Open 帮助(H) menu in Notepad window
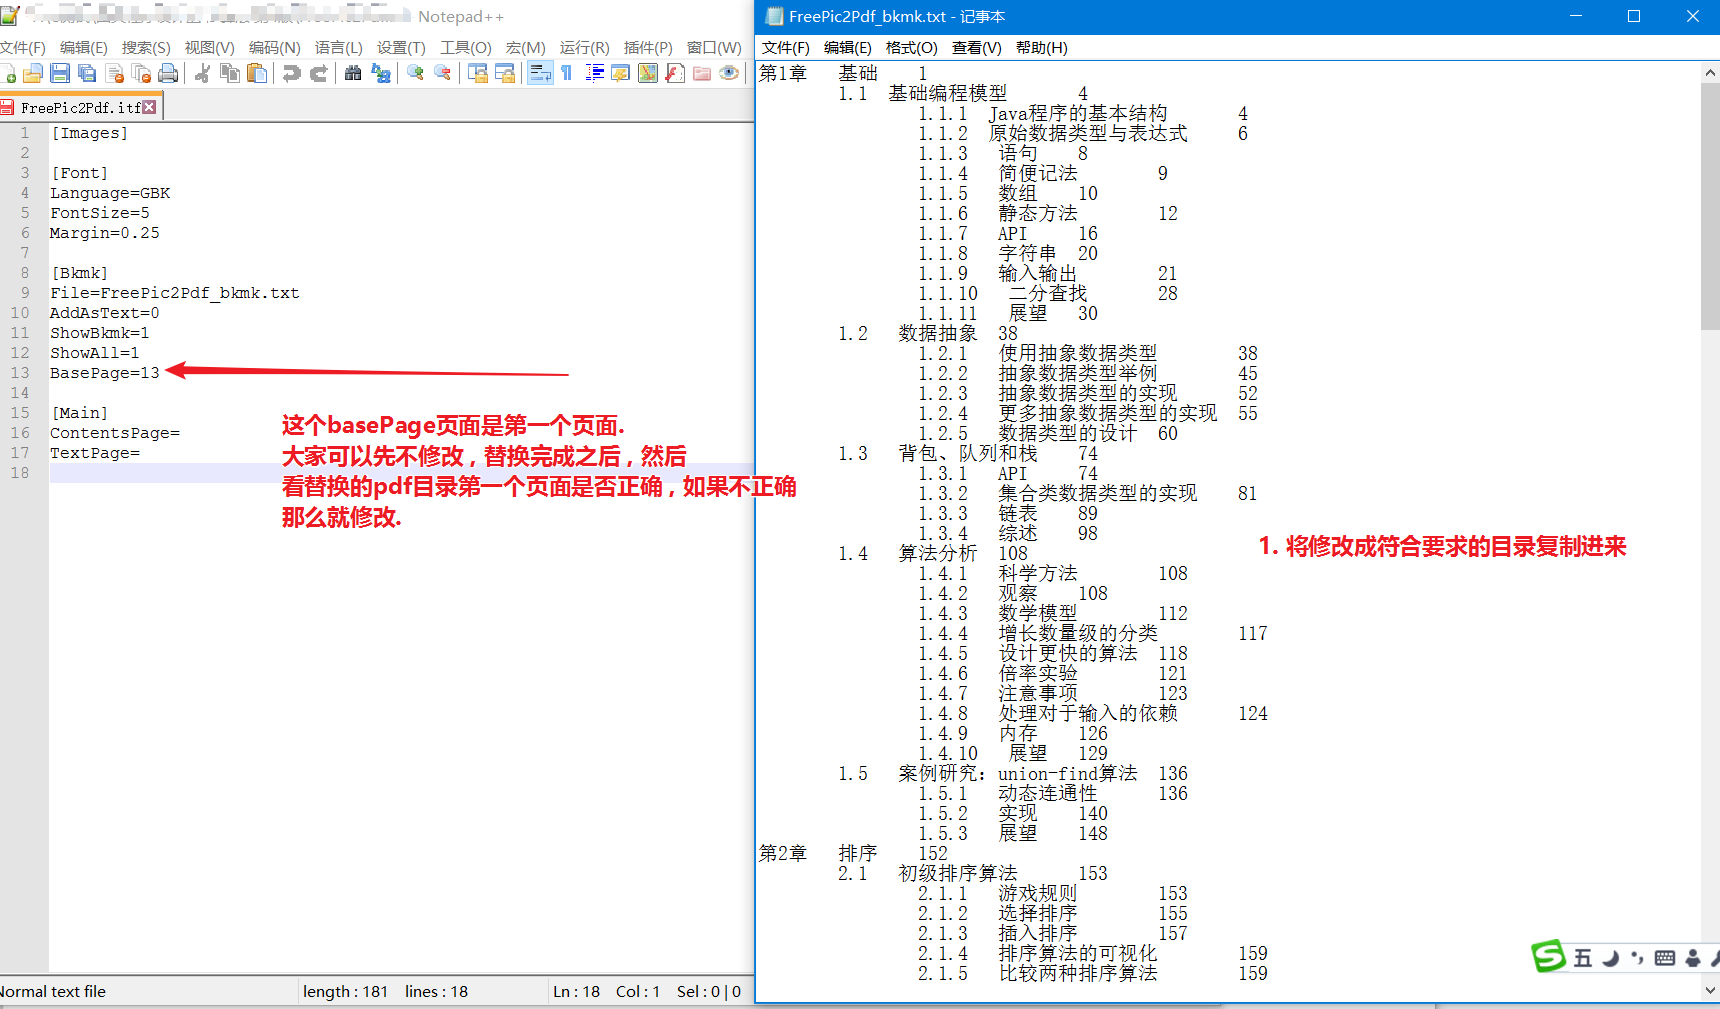The width and height of the screenshot is (1720, 1009). click(1041, 48)
